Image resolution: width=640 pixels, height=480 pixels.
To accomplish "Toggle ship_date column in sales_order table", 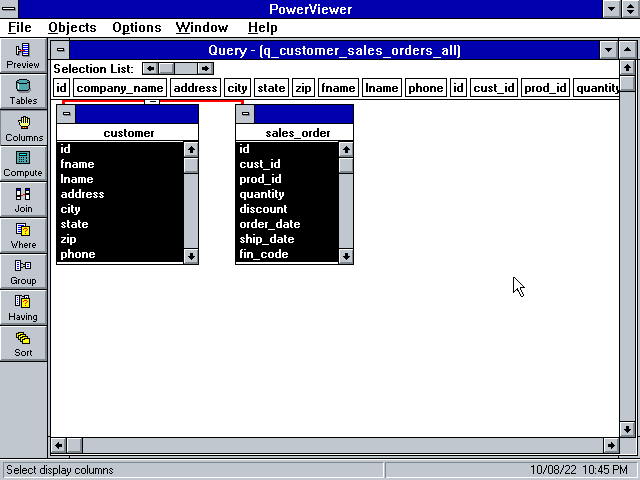I will coord(287,239).
